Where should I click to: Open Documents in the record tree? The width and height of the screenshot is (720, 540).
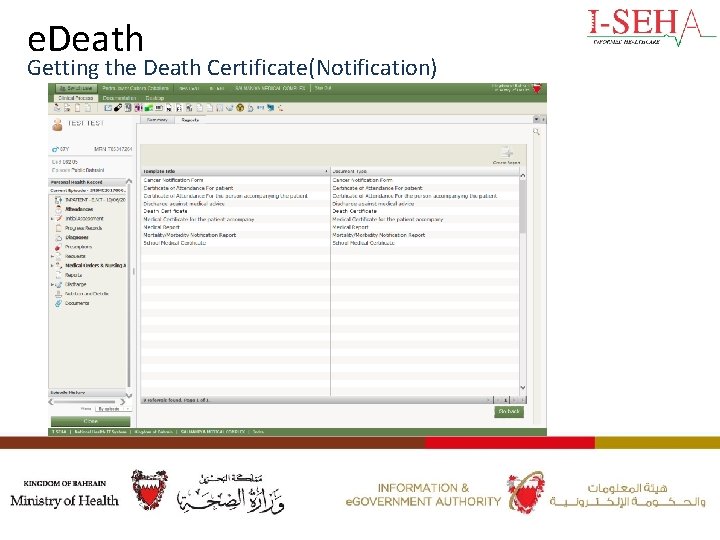click(x=77, y=303)
